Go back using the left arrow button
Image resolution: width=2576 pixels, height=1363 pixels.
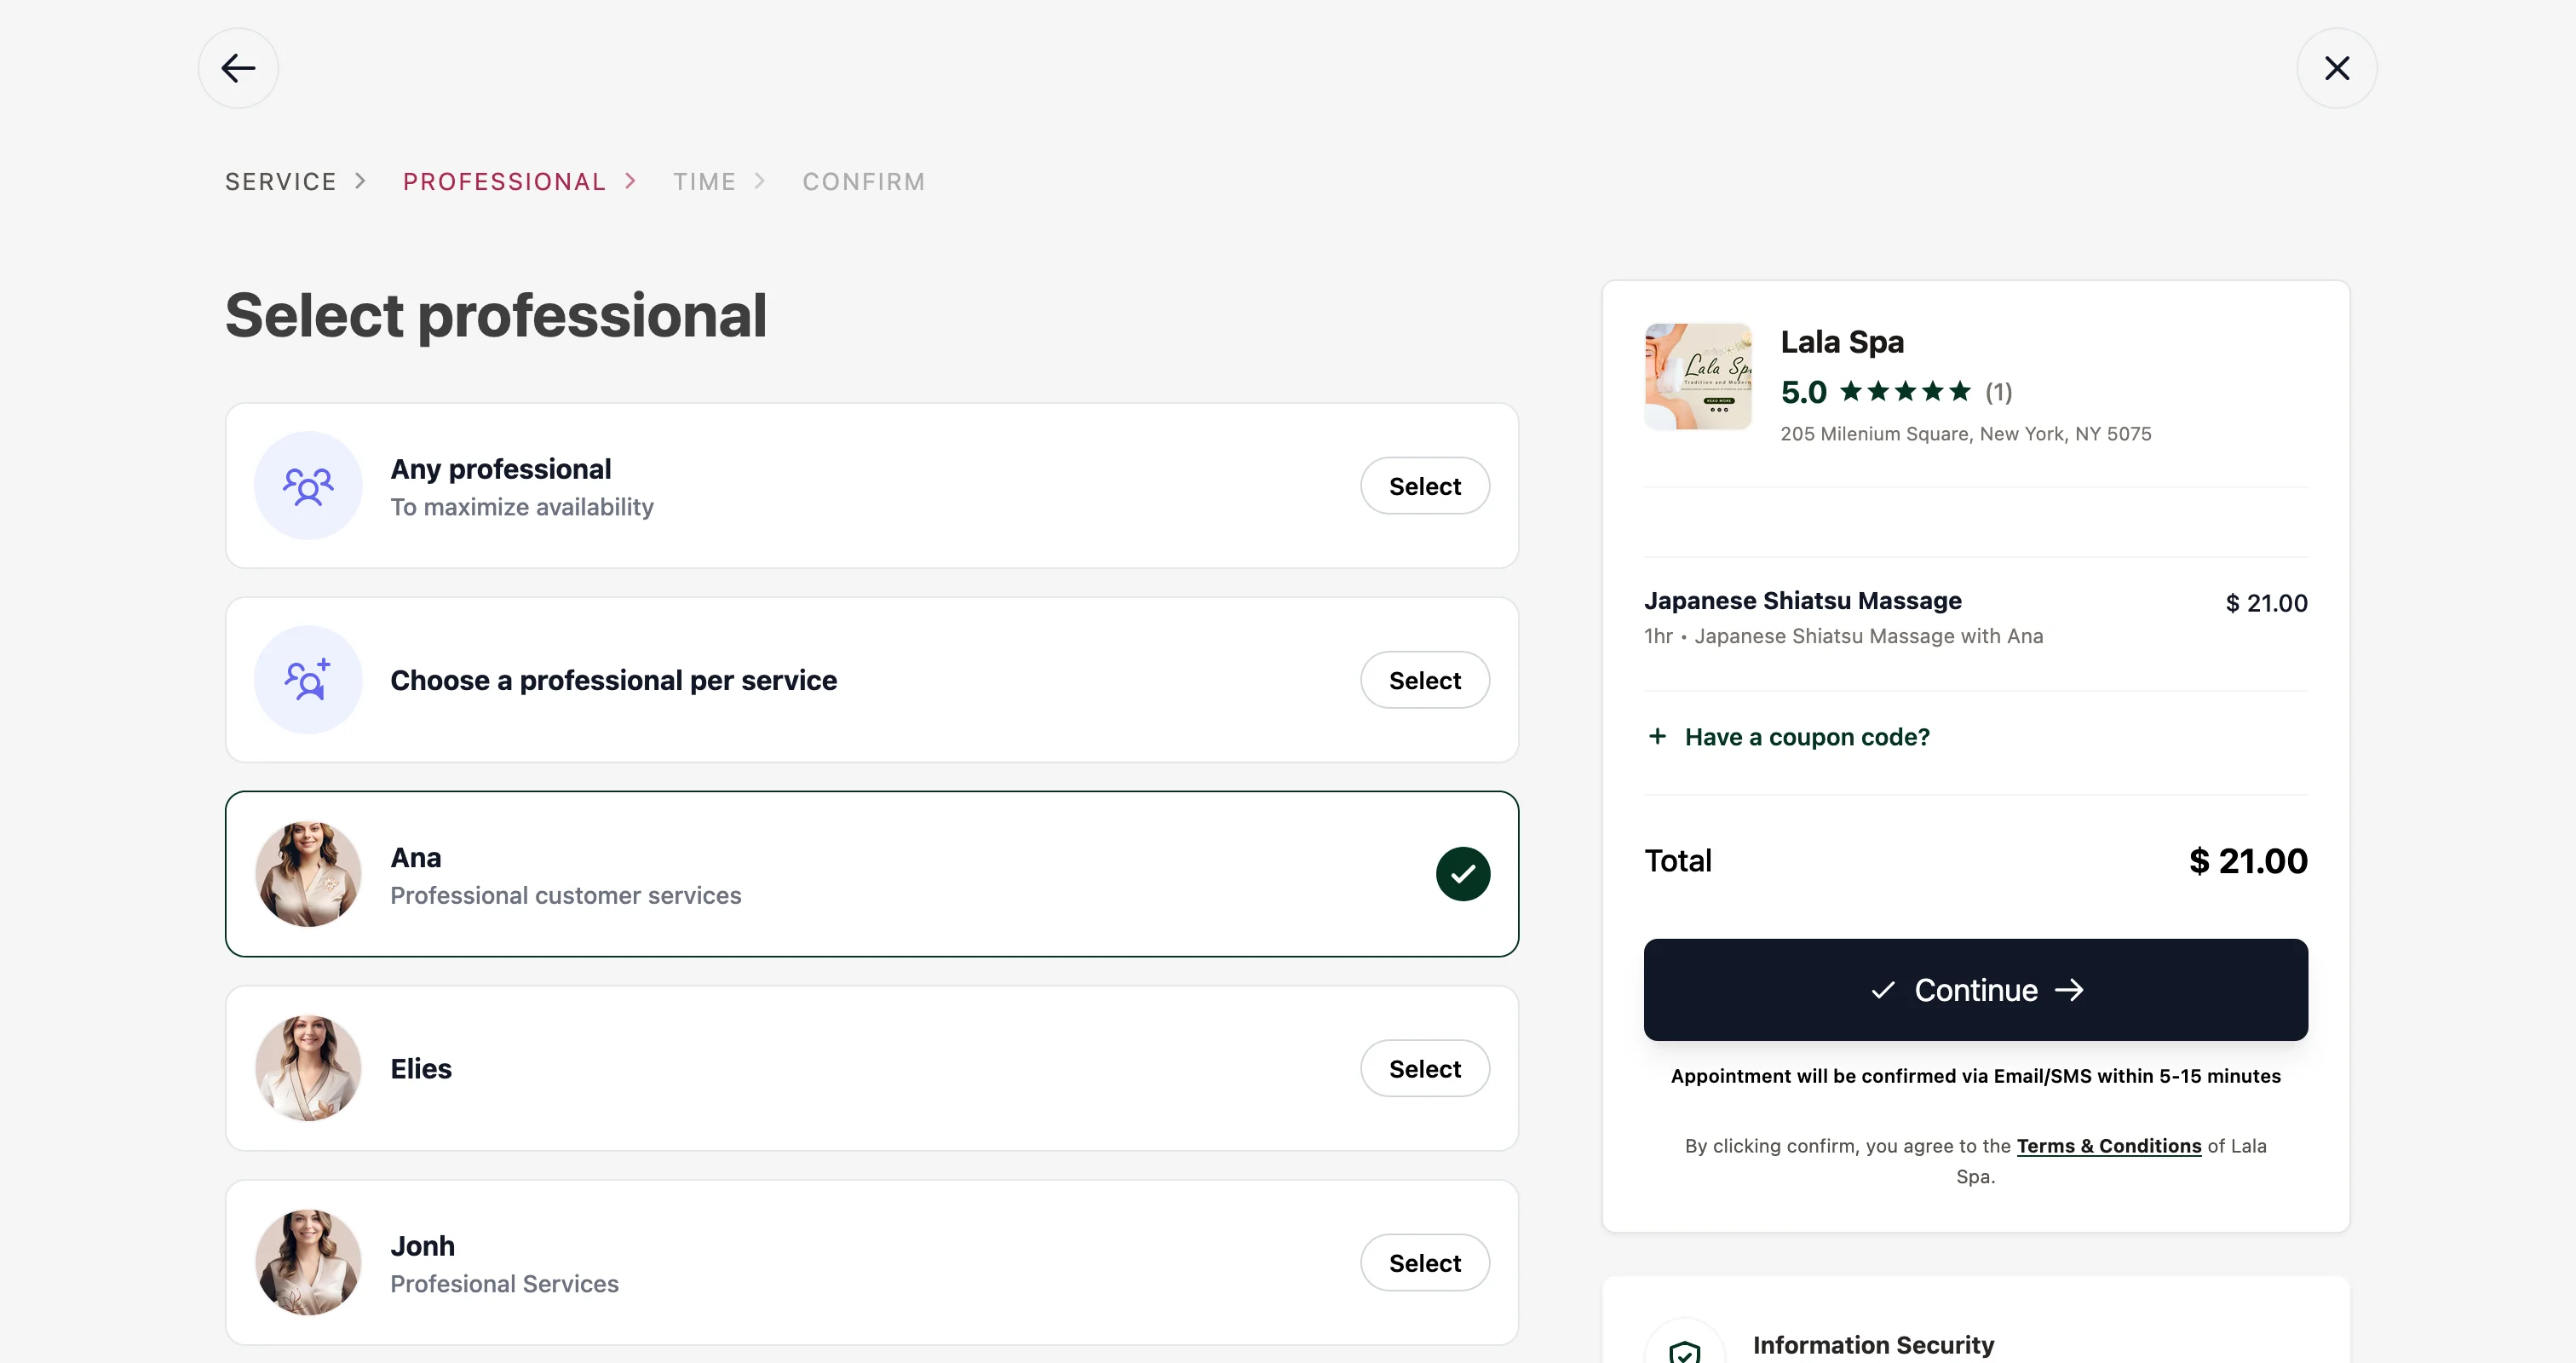tap(238, 68)
